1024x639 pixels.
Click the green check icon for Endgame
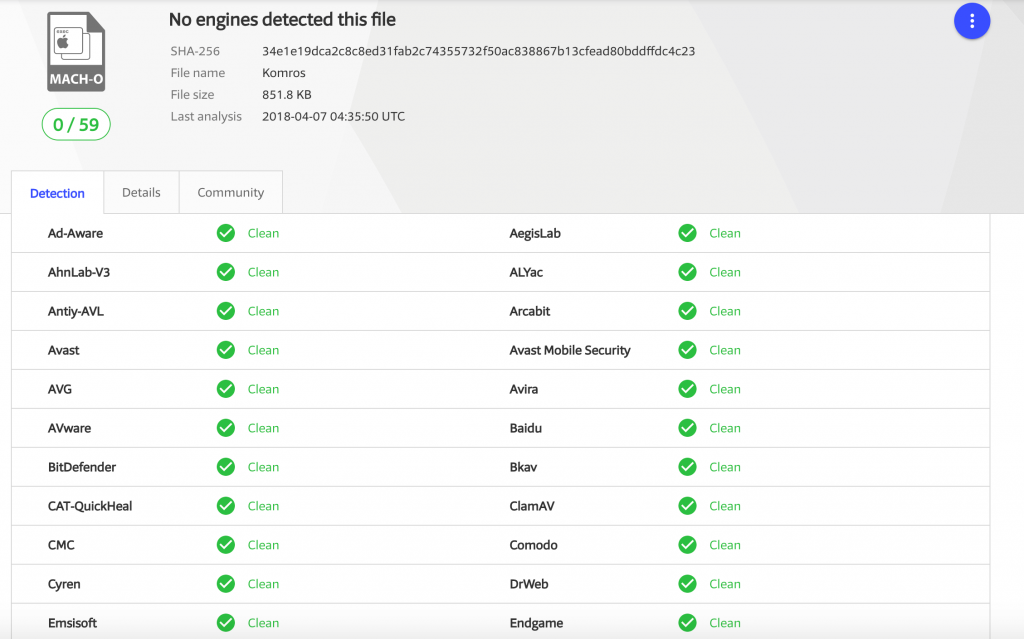(x=687, y=623)
